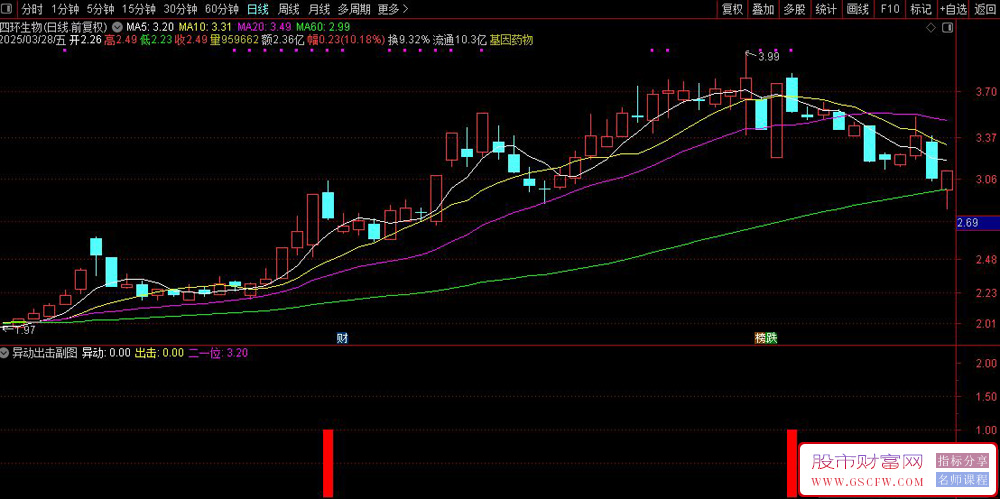The image size is (1000, 499).
Task: Activate the 画线 drawing tool
Action: (858, 9)
